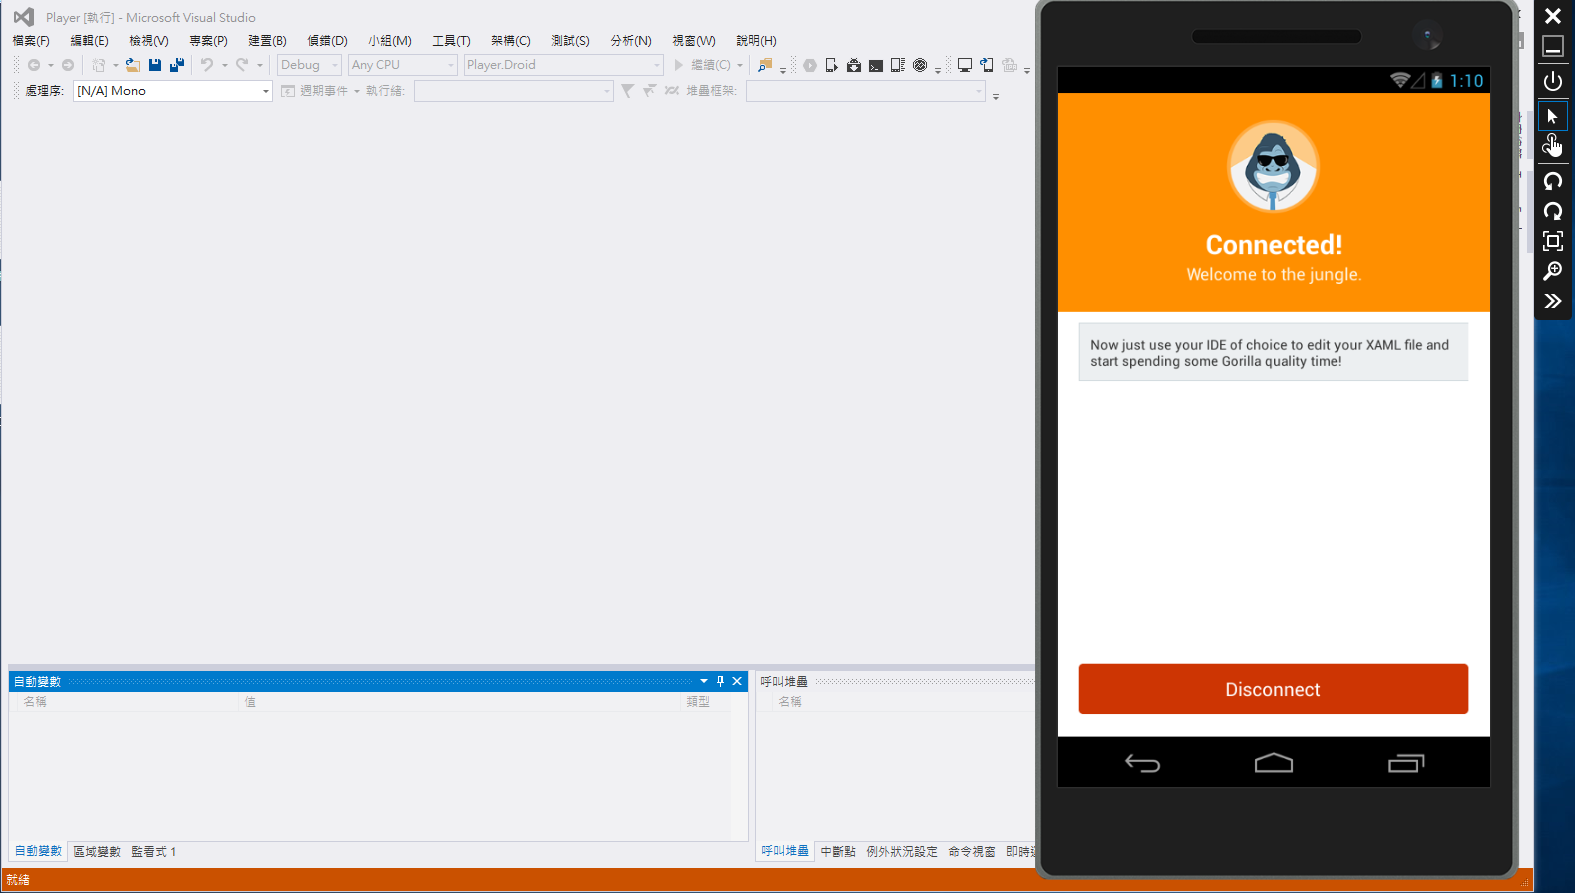Open the 說明(H) menu
The image size is (1575, 893).
[x=756, y=41]
